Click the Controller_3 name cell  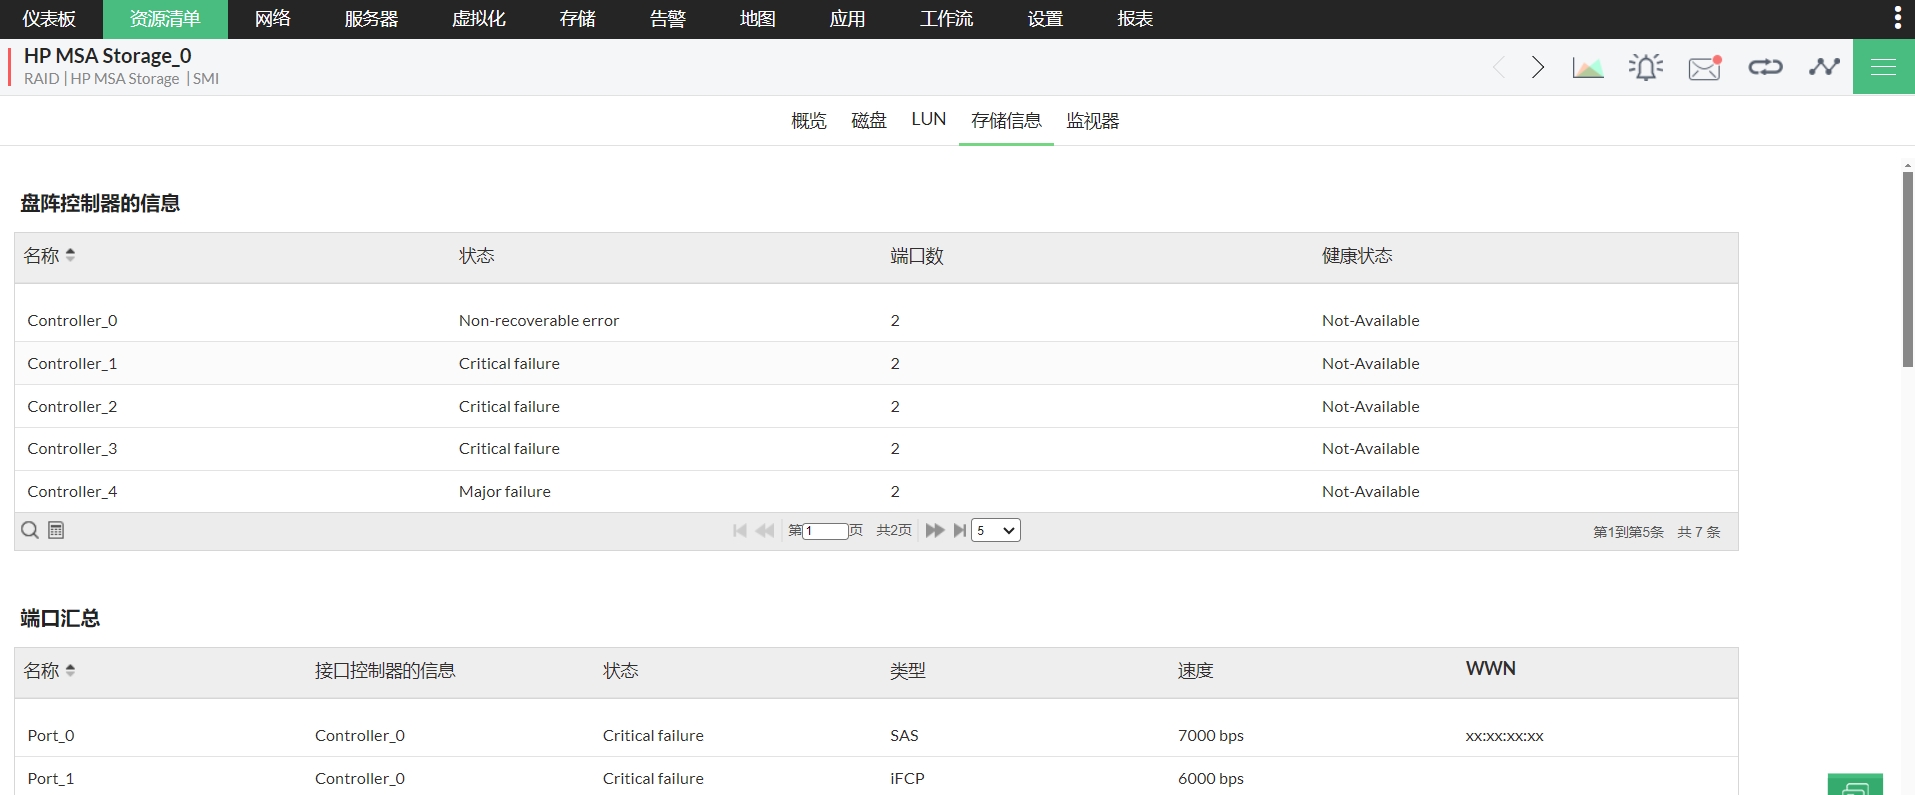point(72,449)
